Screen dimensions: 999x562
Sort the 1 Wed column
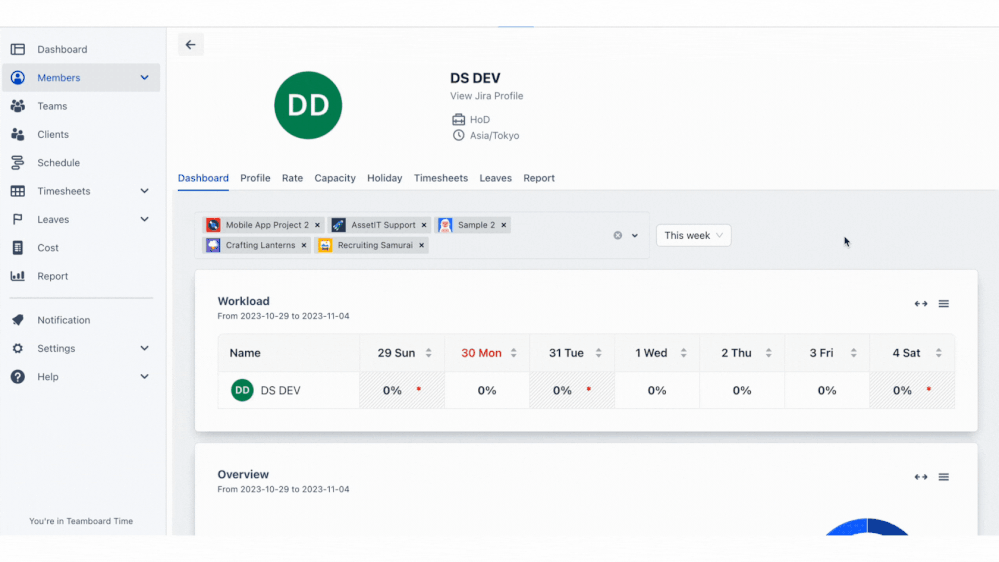click(684, 353)
